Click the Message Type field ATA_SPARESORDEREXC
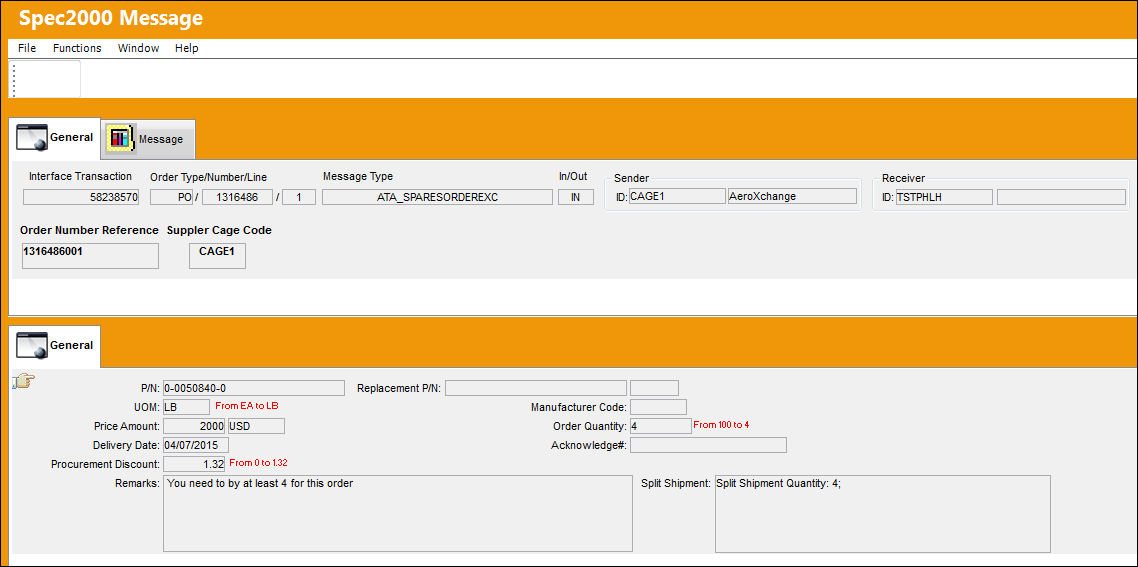This screenshot has width=1138, height=567. coord(437,197)
